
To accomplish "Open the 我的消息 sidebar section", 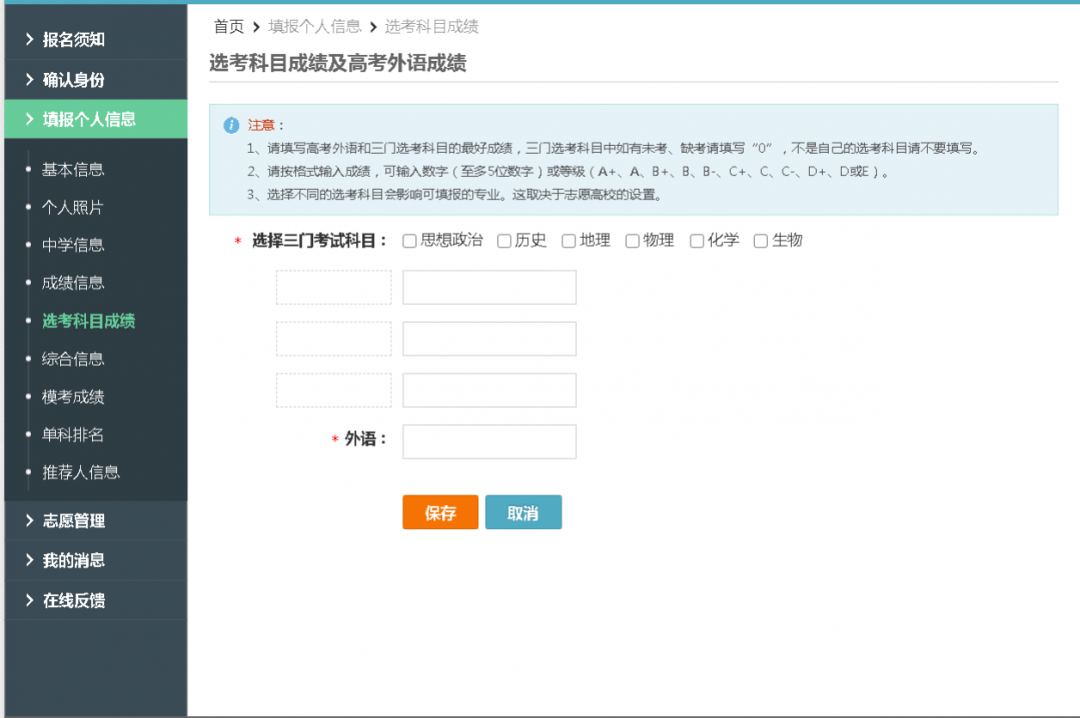I will click(95, 561).
